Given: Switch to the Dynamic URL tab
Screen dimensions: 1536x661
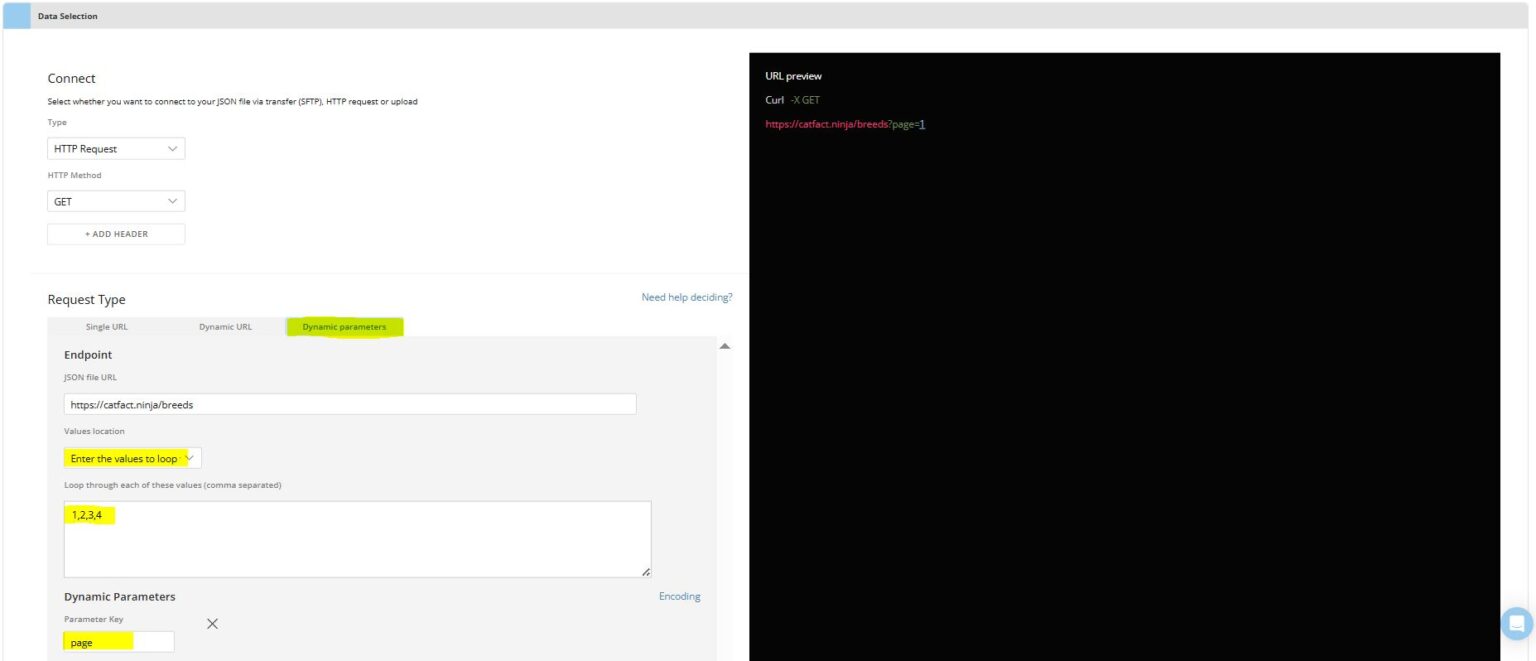Looking at the screenshot, I should [224, 326].
